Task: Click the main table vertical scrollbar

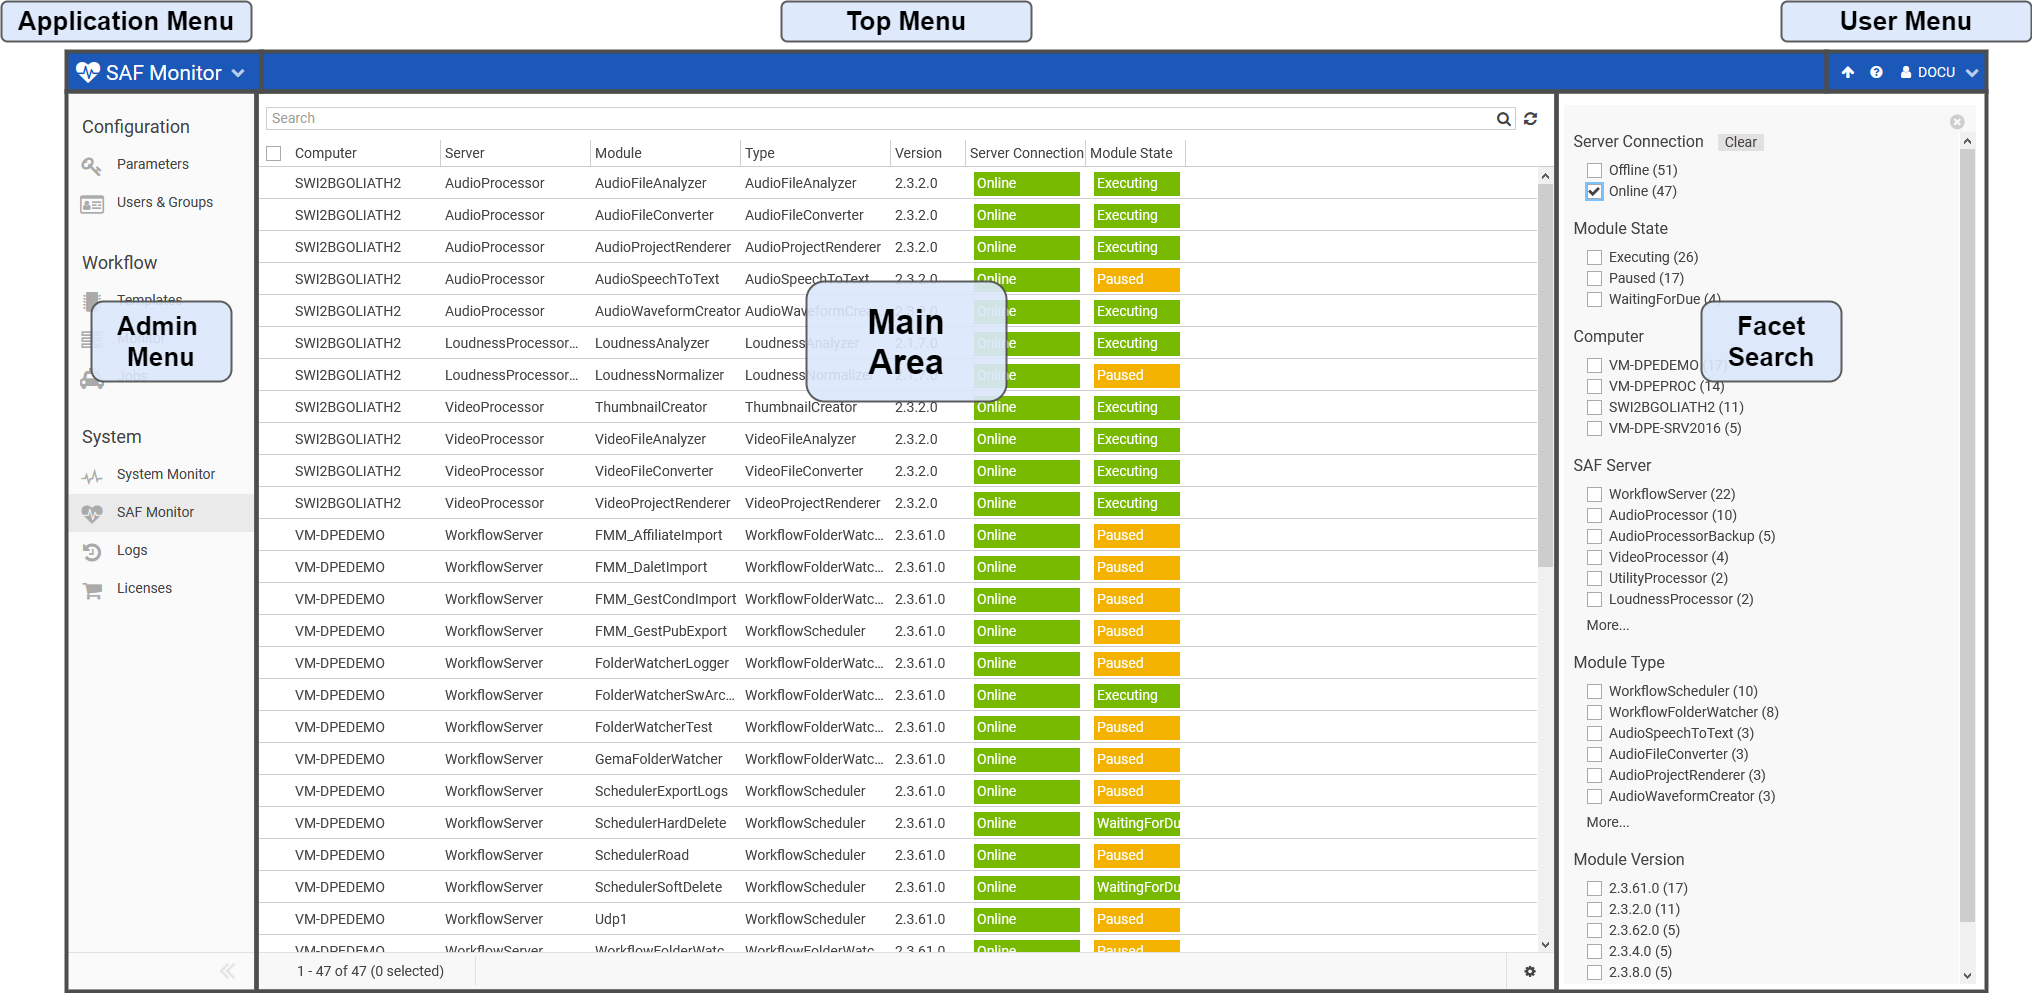Action: (1545, 400)
